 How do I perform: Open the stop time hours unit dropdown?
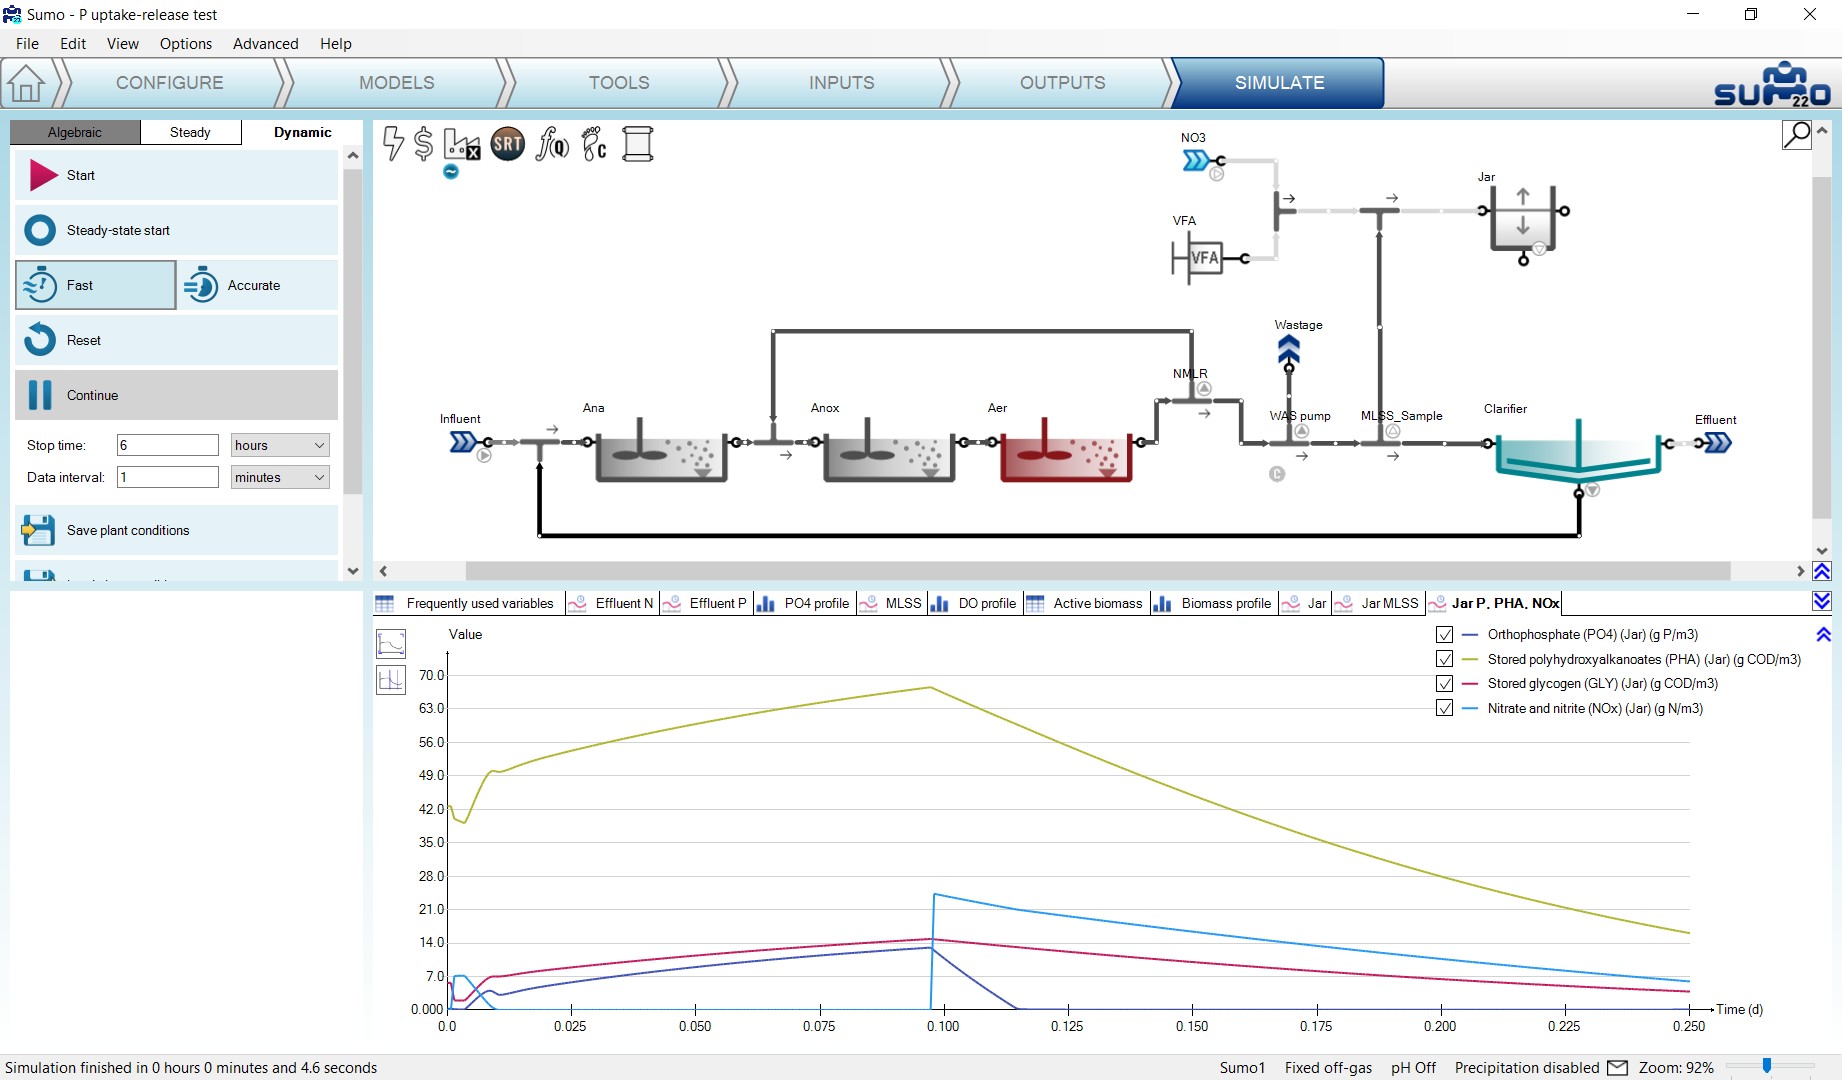point(280,445)
